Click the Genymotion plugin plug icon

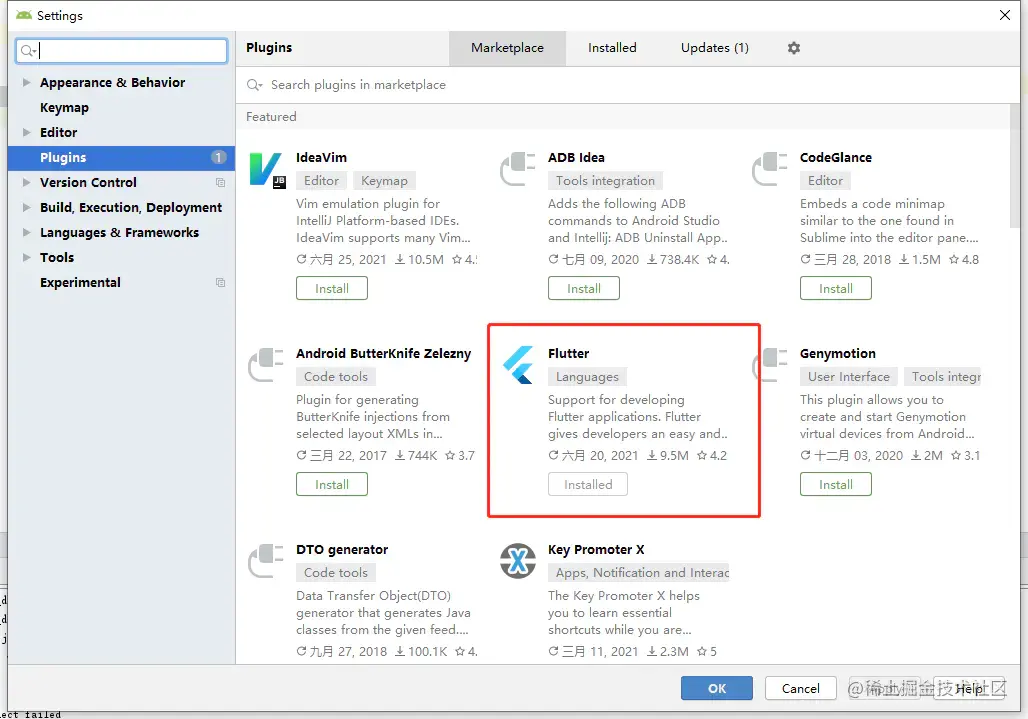click(x=770, y=364)
